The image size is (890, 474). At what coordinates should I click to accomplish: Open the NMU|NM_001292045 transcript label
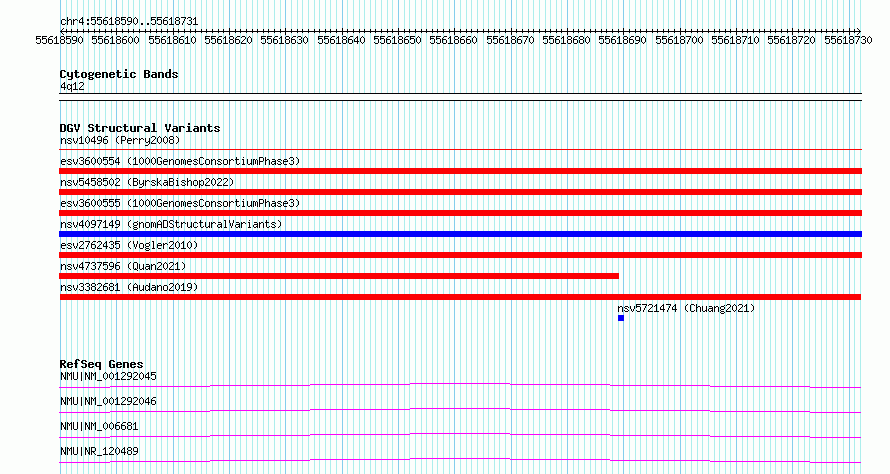click(x=108, y=376)
